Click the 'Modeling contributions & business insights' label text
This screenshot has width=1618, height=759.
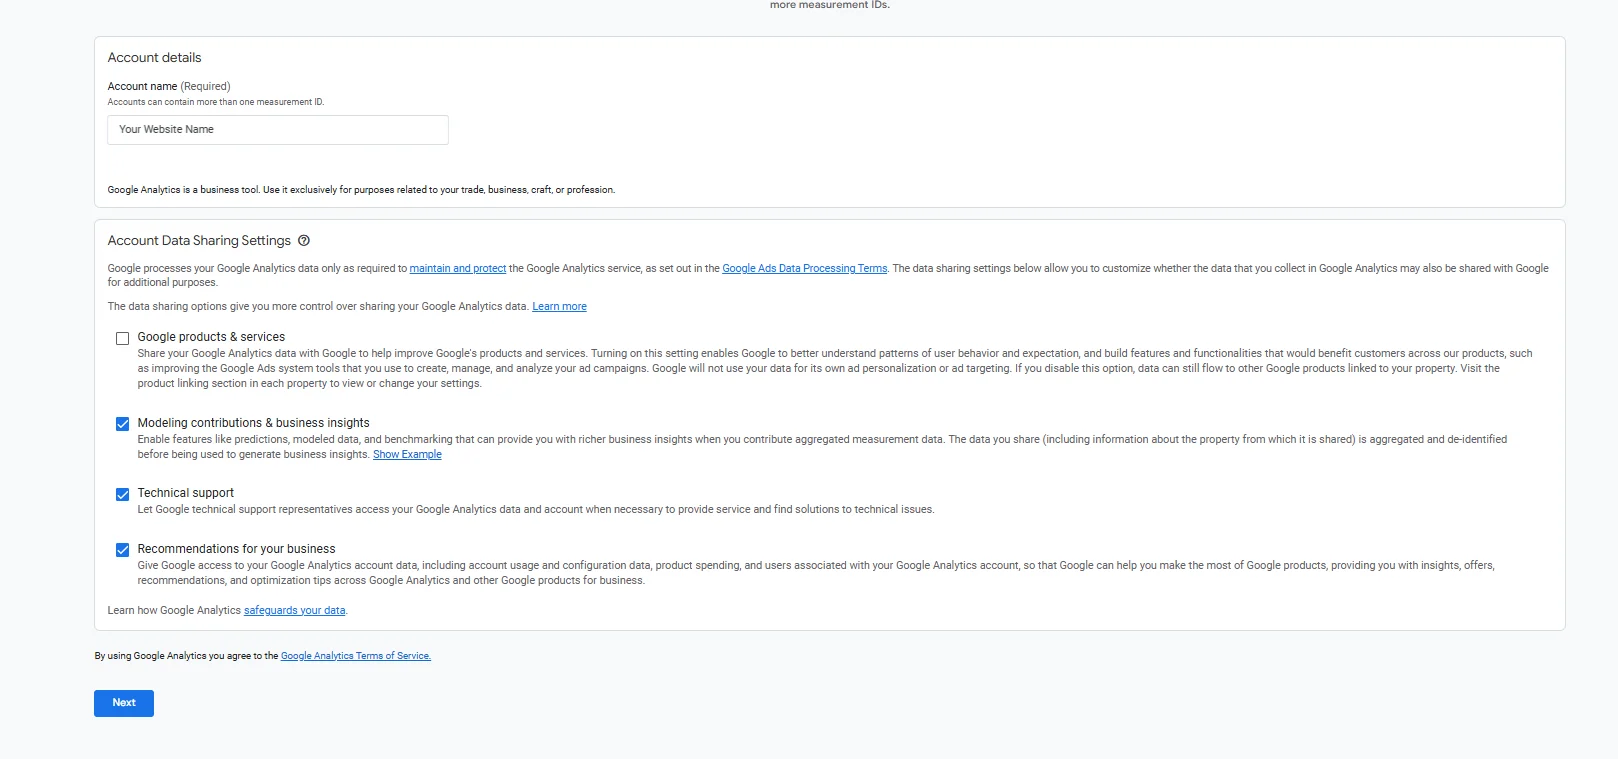pyautogui.click(x=253, y=423)
